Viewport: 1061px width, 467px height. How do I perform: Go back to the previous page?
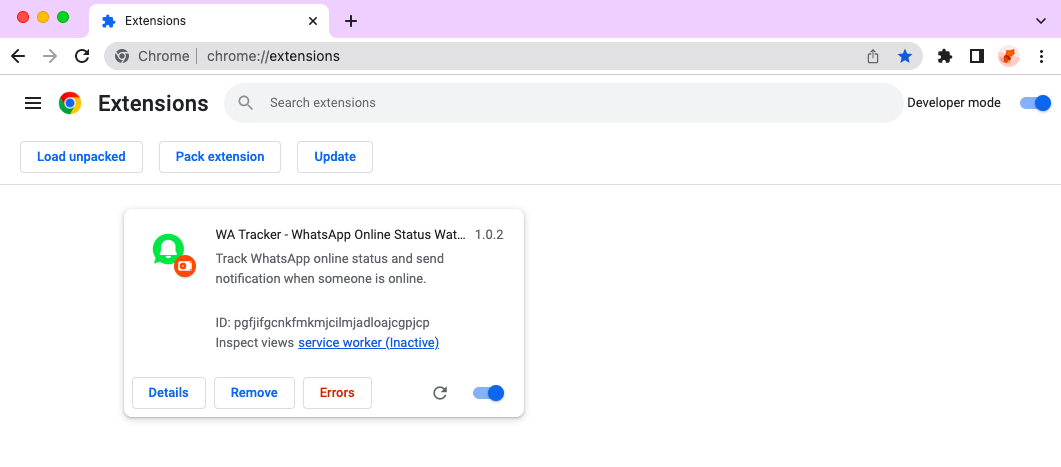click(18, 56)
